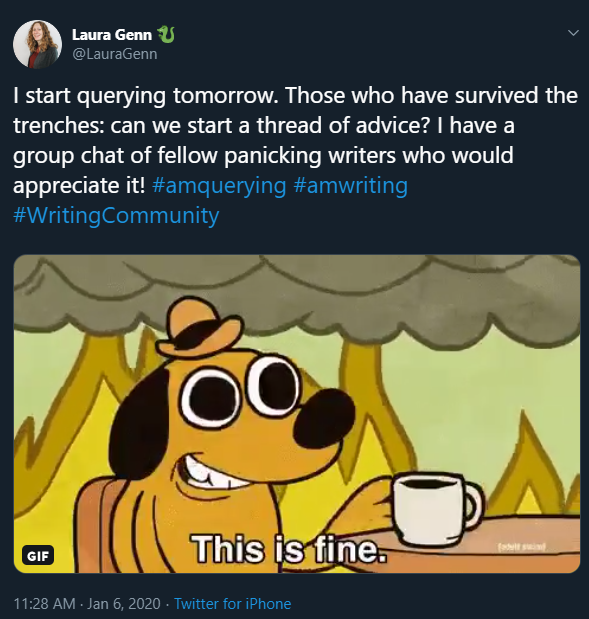Click the dog's eyes in the GIF
This screenshot has width=589, height=619.
239,391
